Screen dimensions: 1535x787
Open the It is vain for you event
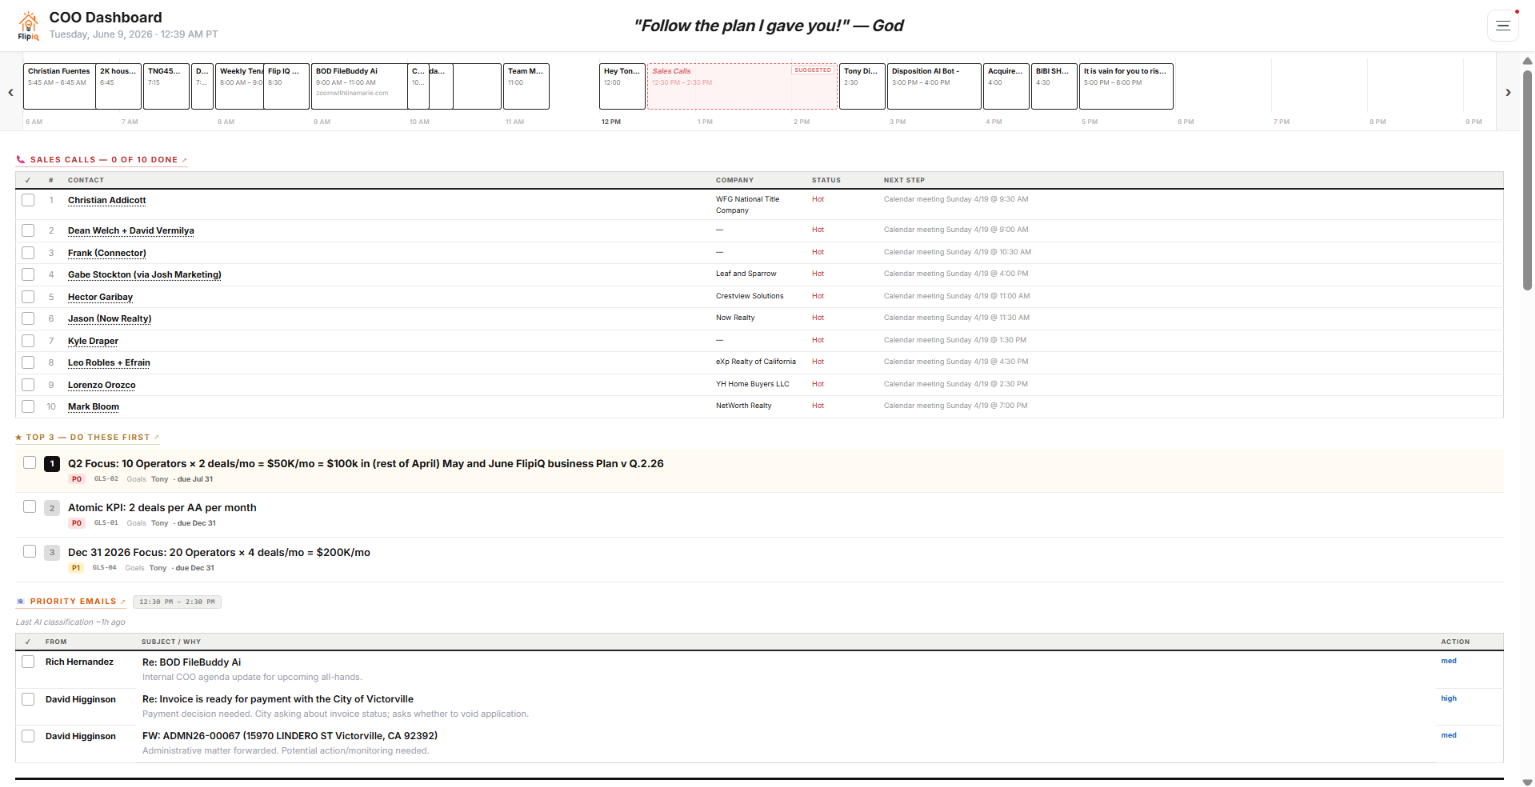(x=1127, y=86)
